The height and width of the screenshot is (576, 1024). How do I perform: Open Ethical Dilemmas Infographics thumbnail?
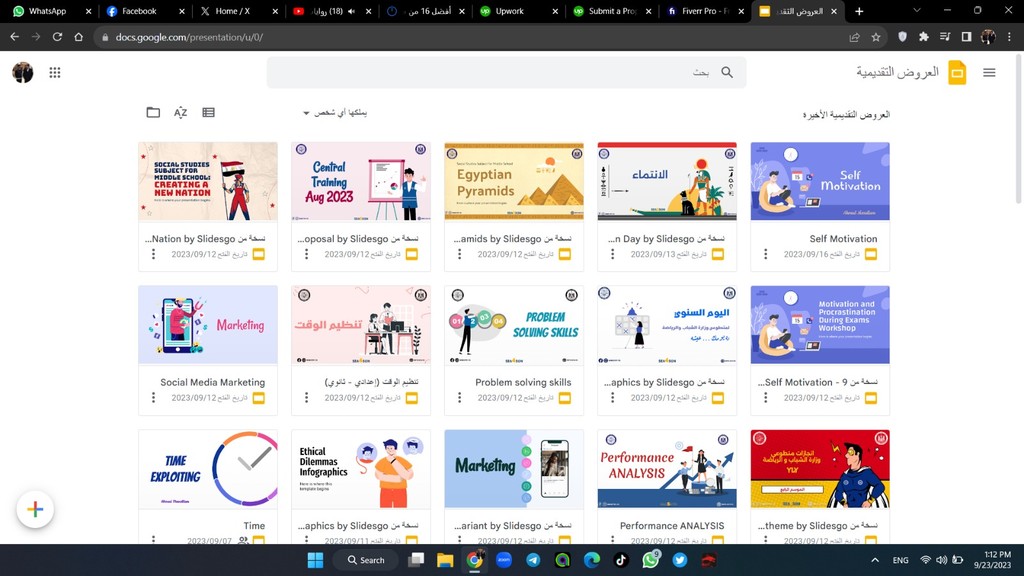point(360,468)
